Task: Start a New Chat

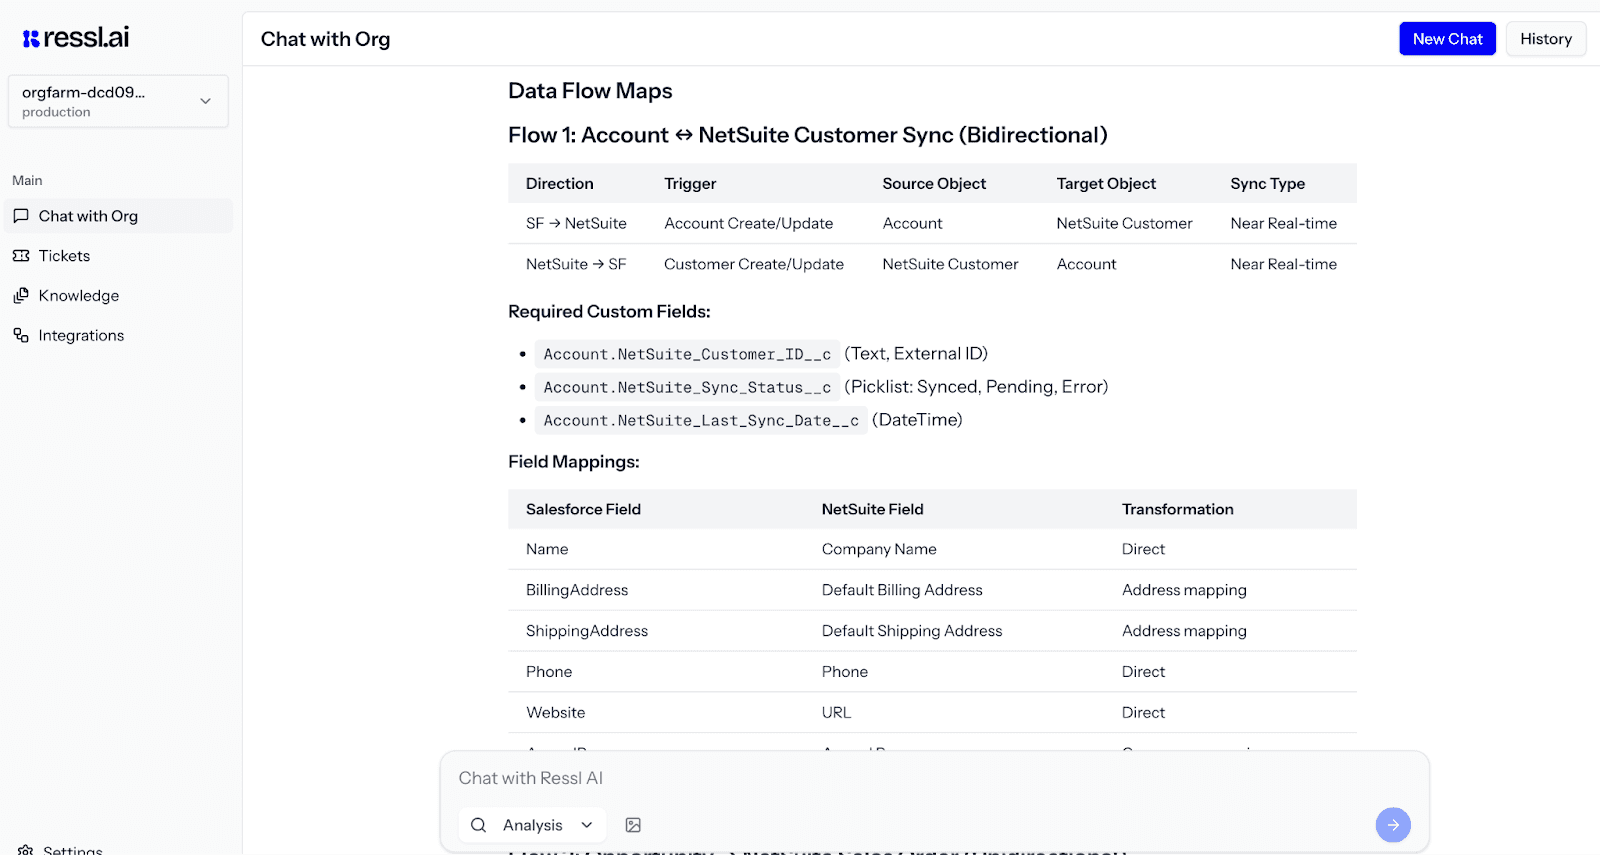Action: [x=1447, y=39]
